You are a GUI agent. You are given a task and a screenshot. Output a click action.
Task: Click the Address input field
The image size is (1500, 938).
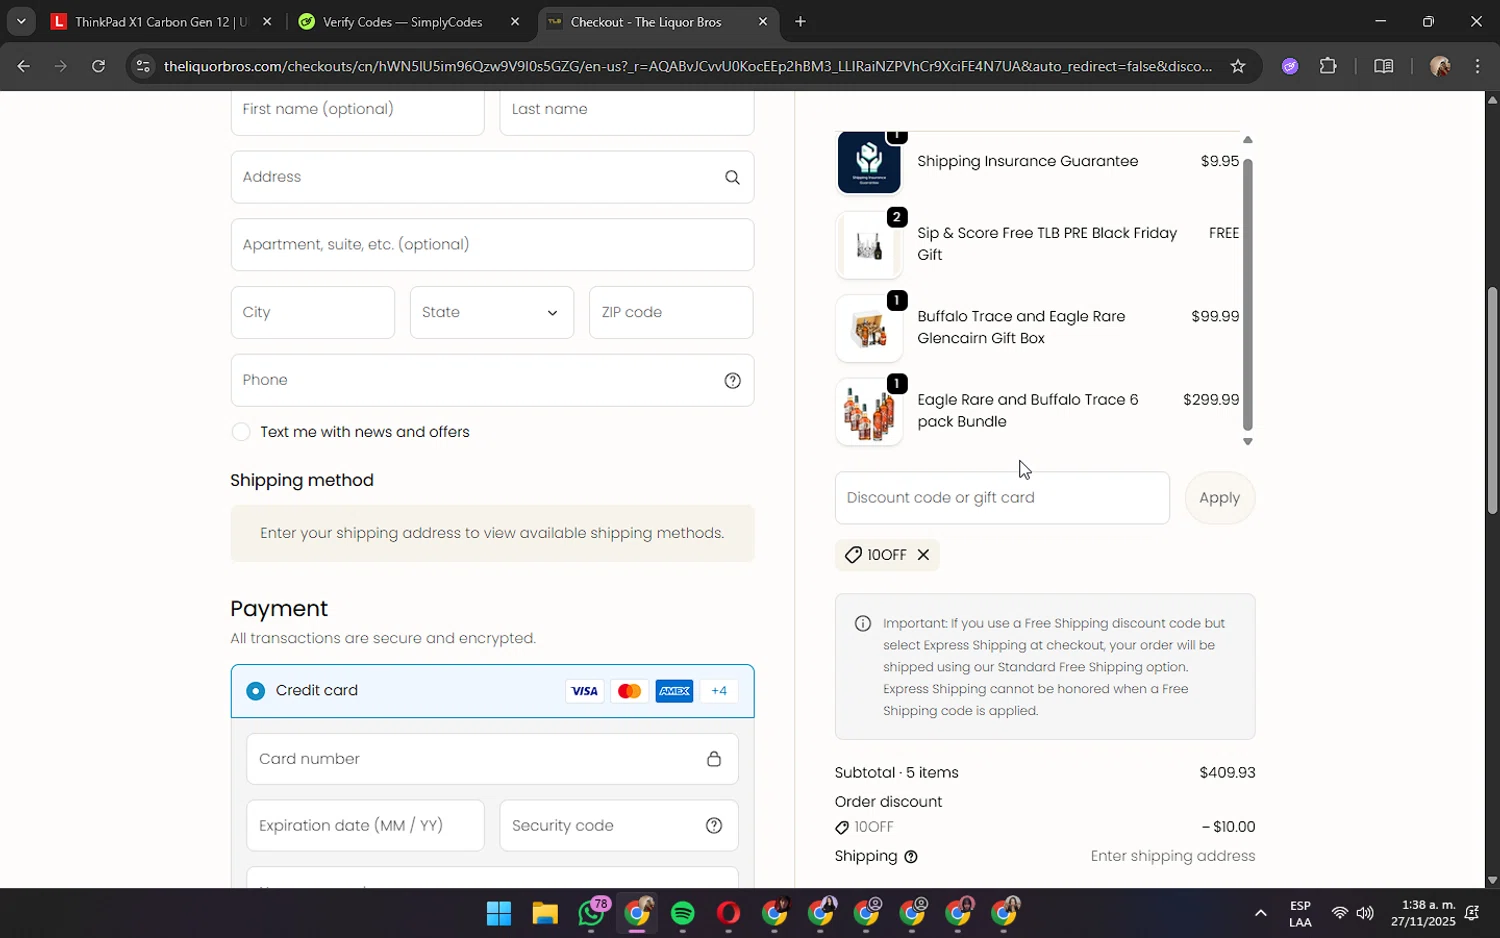(492, 177)
